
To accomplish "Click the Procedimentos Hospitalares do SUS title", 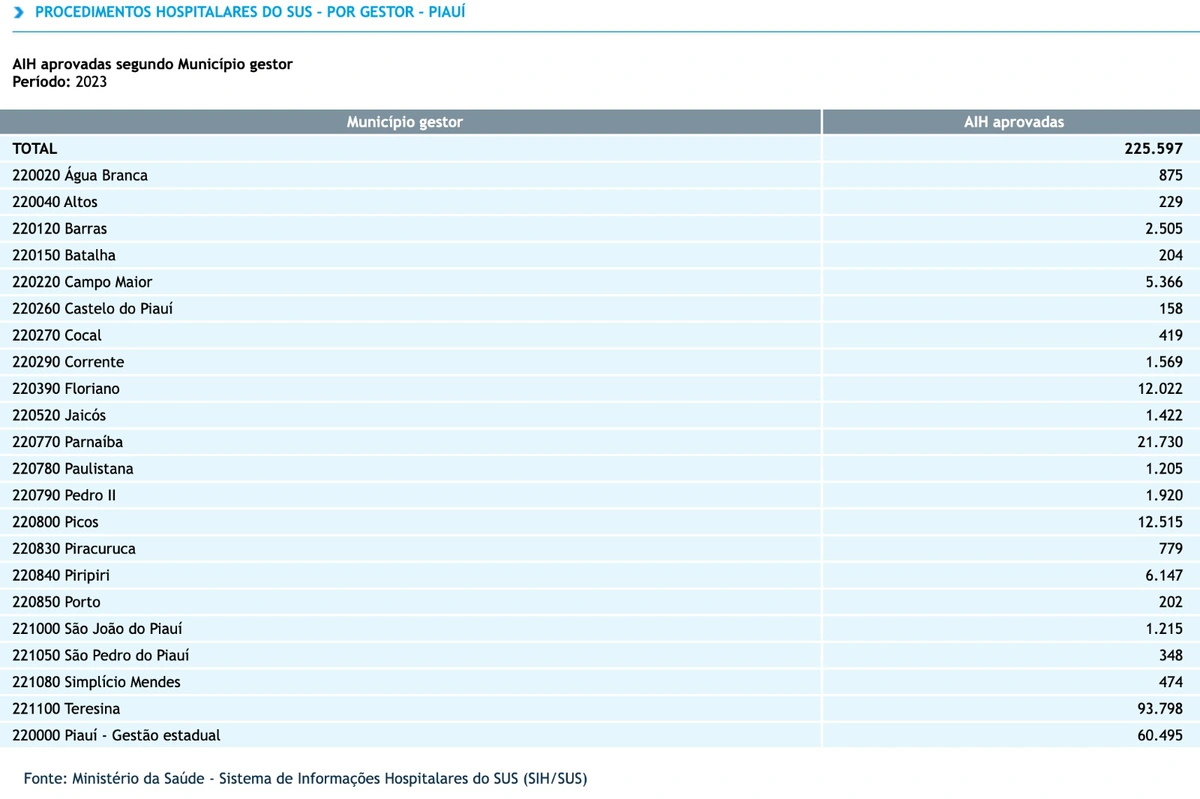I will 250,13.
